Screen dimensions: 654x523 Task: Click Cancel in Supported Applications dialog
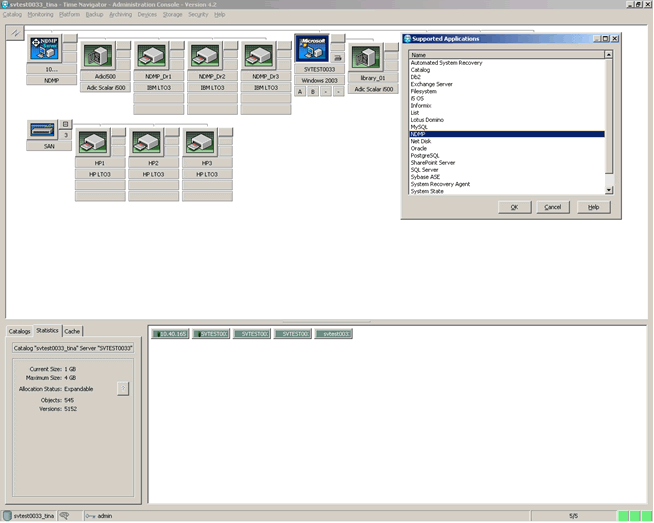pos(553,207)
